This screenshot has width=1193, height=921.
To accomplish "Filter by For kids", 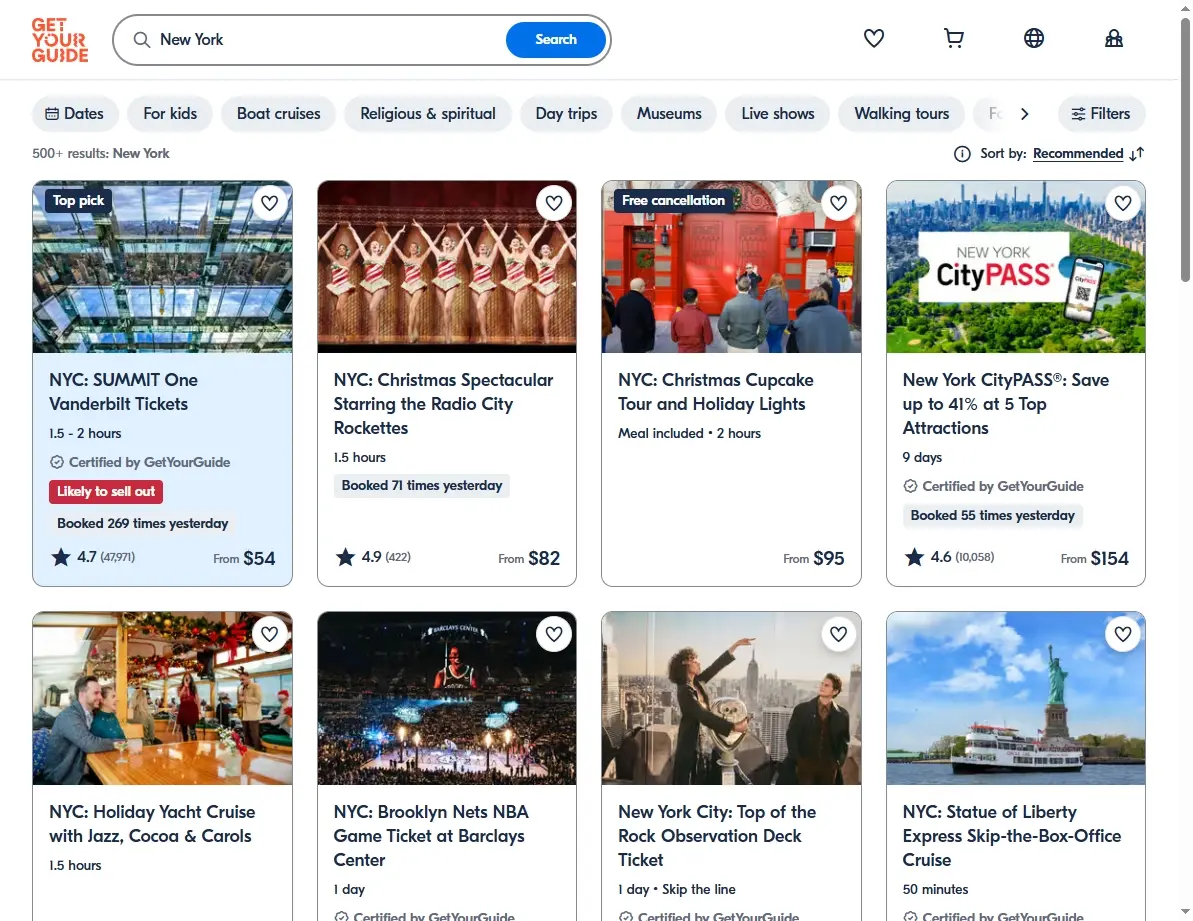I will pyautogui.click(x=170, y=113).
